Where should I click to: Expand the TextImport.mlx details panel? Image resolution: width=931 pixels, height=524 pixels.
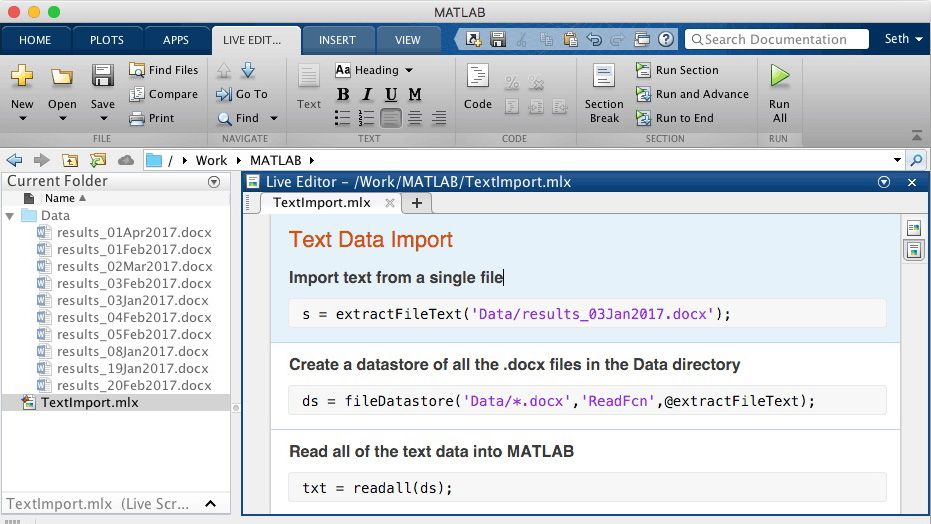pos(210,504)
